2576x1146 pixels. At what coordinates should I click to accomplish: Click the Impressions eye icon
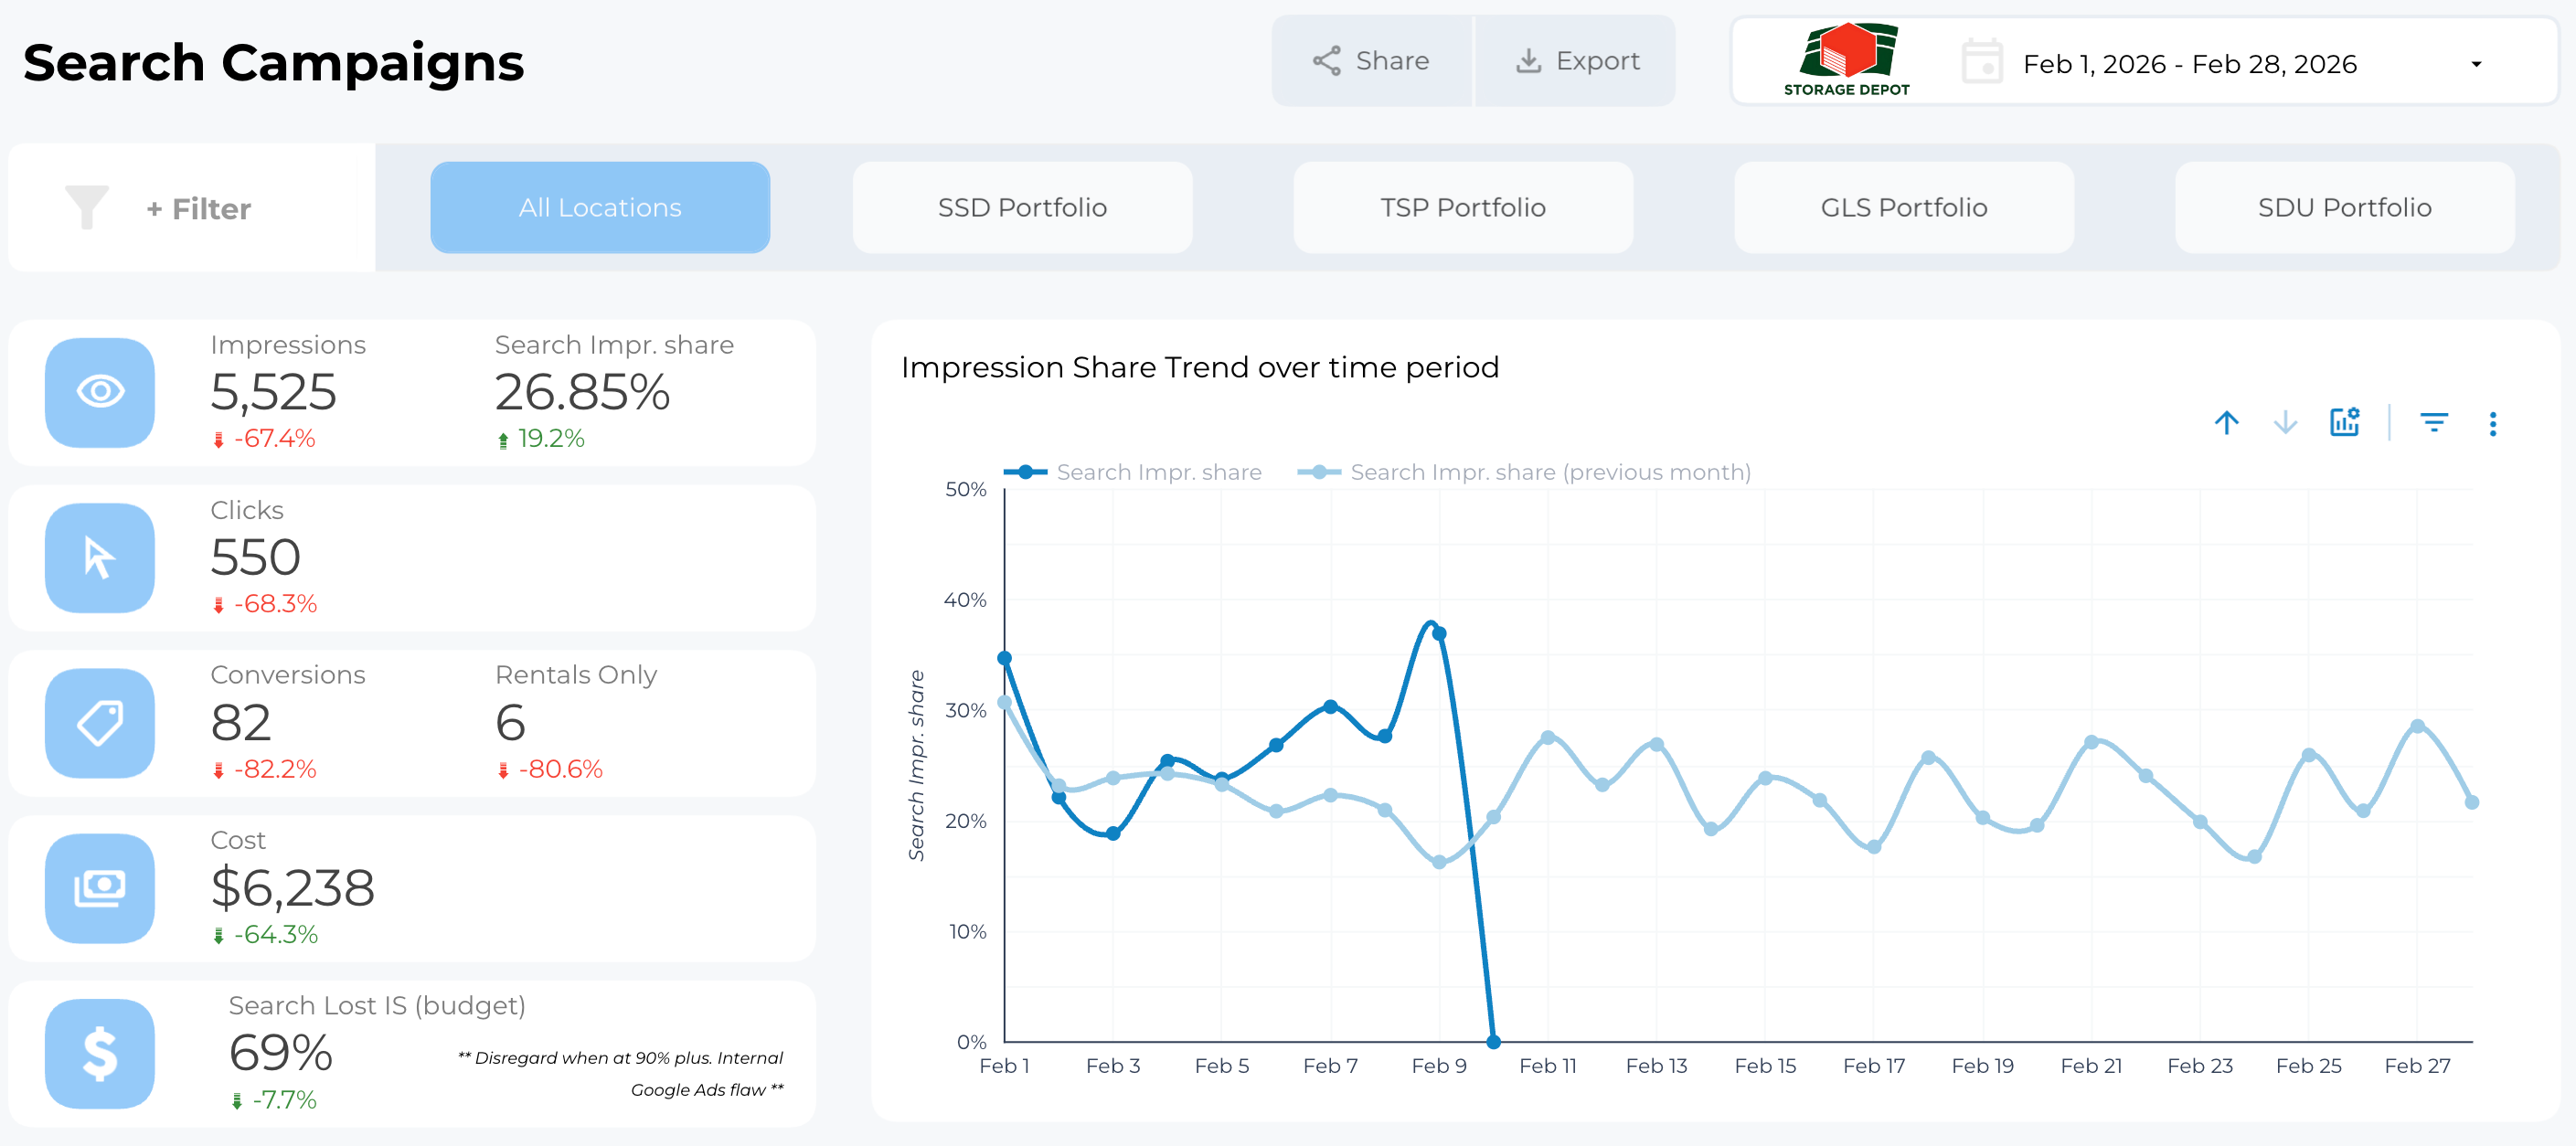100,392
